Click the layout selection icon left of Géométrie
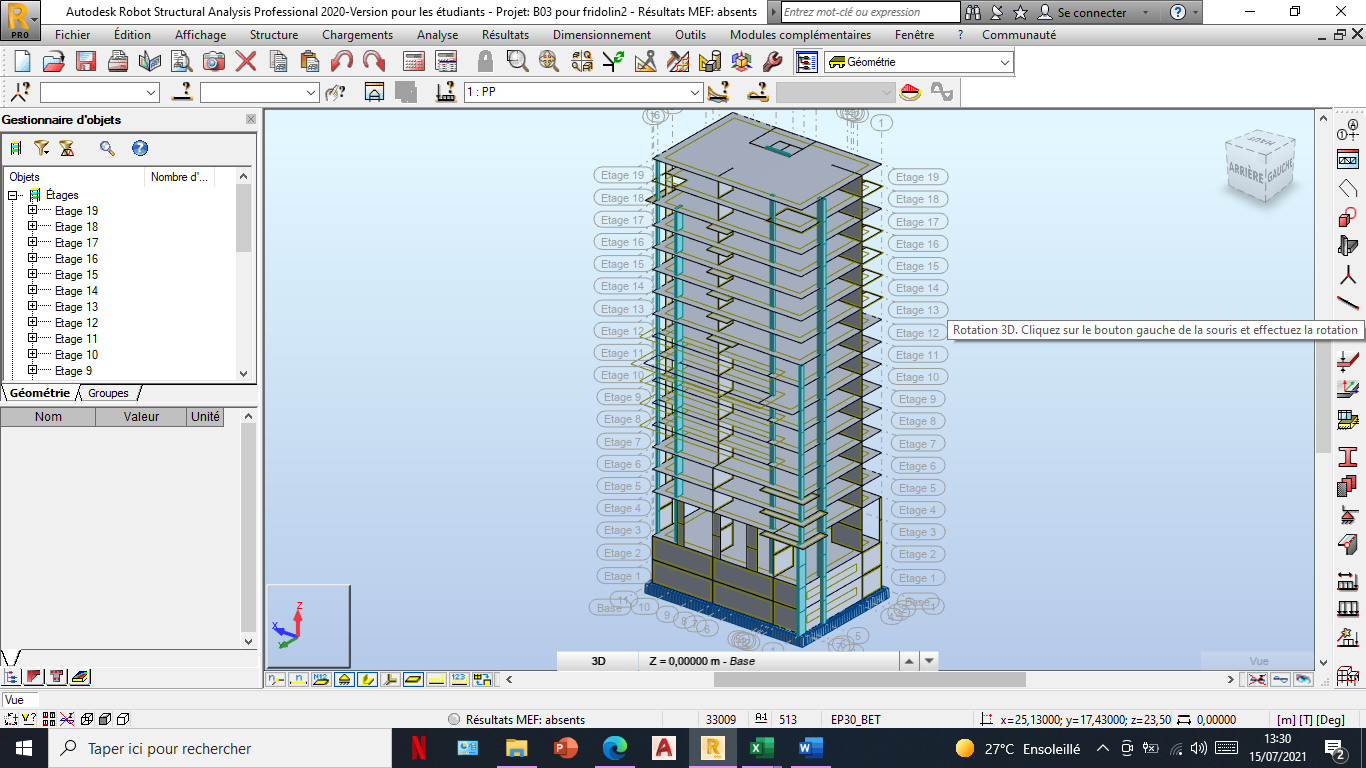The image size is (1366, 768). [807, 62]
